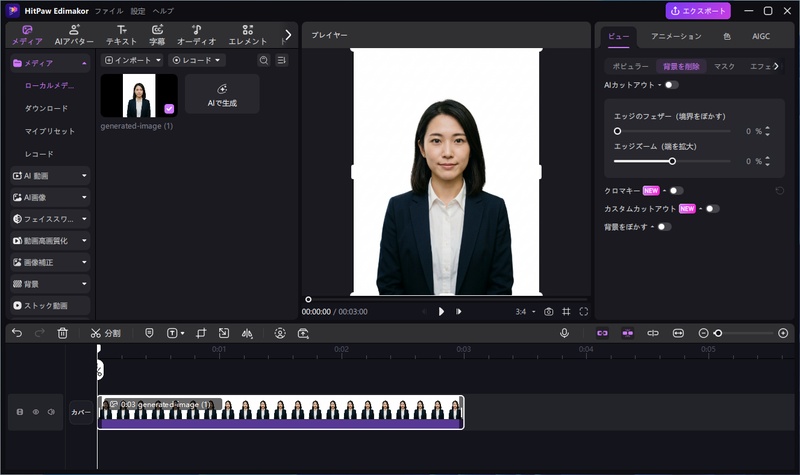Image resolution: width=800 pixels, height=475 pixels.
Task: Open the 3:4 aspect ratio dropdown
Action: [x=526, y=311]
